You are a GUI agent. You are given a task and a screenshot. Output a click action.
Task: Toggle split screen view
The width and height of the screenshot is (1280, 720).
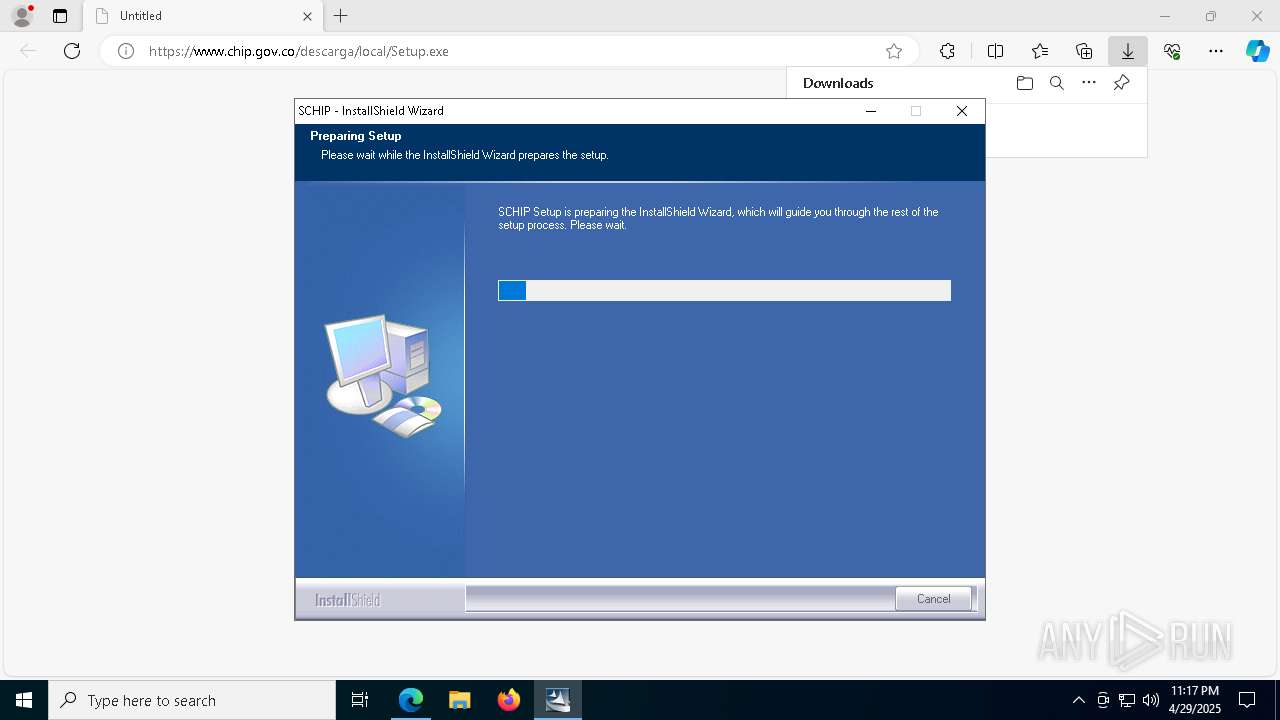pyautogui.click(x=995, y=51)
